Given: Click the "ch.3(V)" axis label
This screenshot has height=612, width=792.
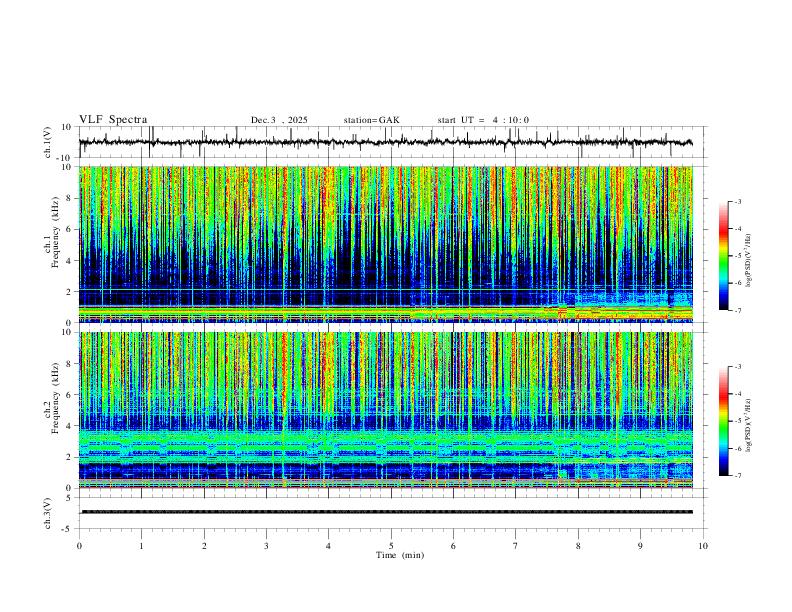Looking at the screenshot, I should pyautogui.click(x=47, y=514).
